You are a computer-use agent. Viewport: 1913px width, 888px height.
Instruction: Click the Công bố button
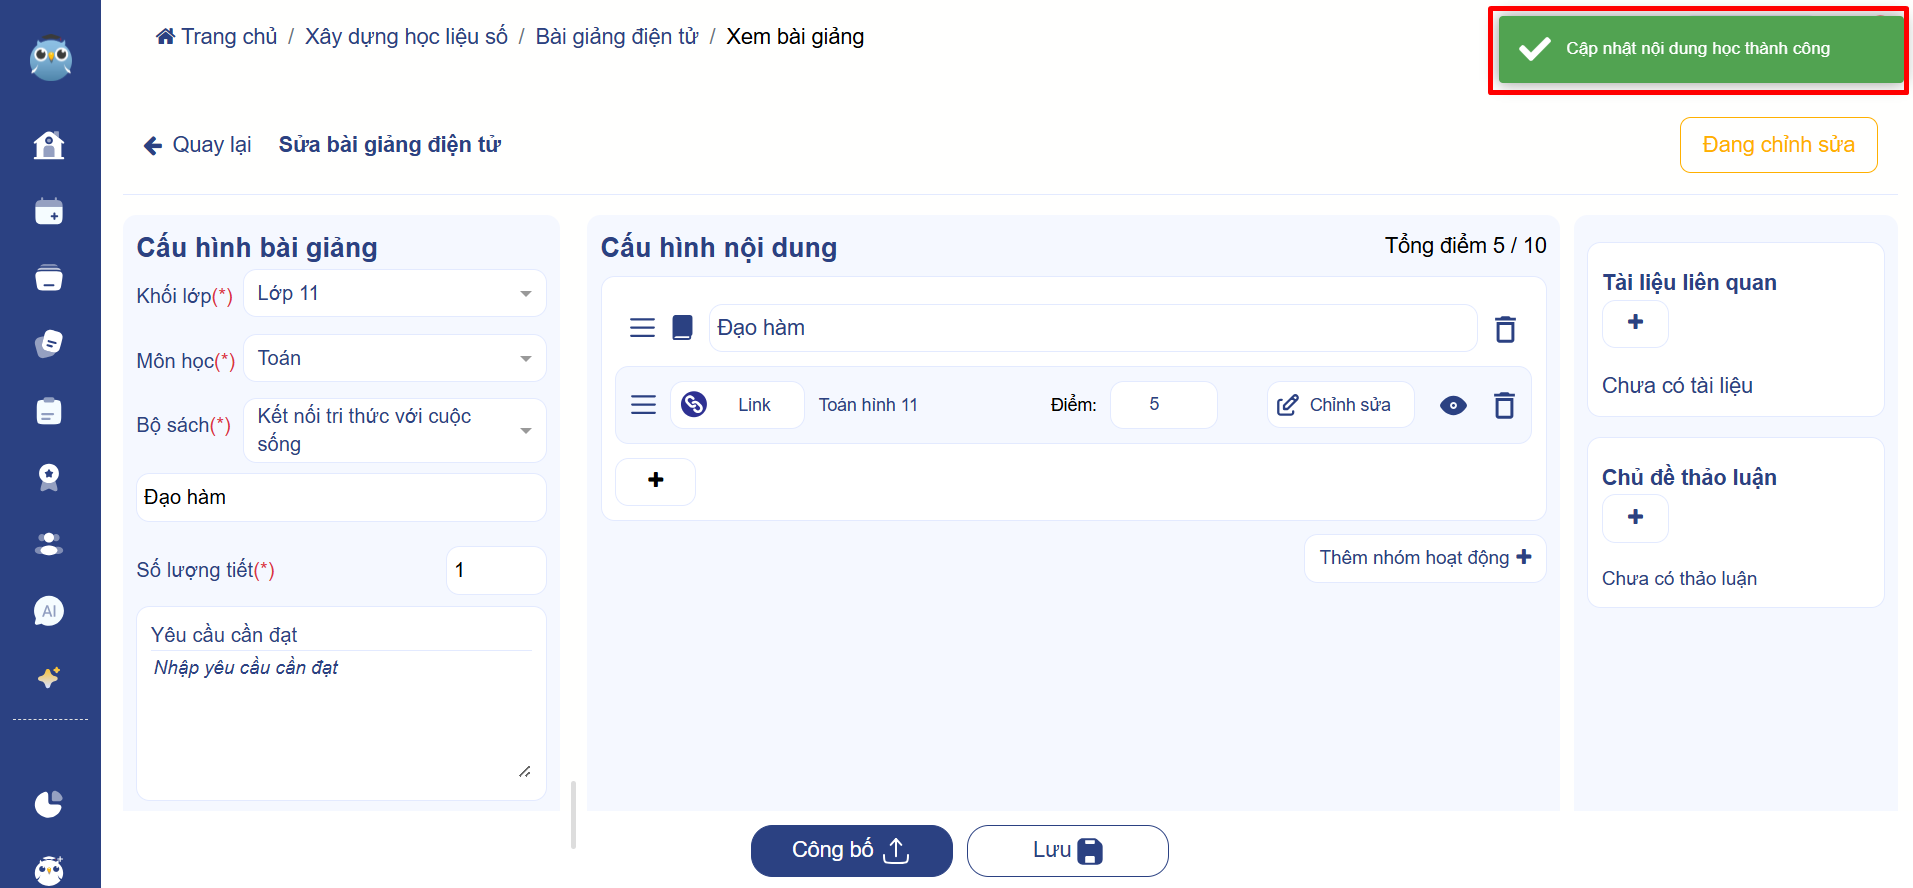851,850
